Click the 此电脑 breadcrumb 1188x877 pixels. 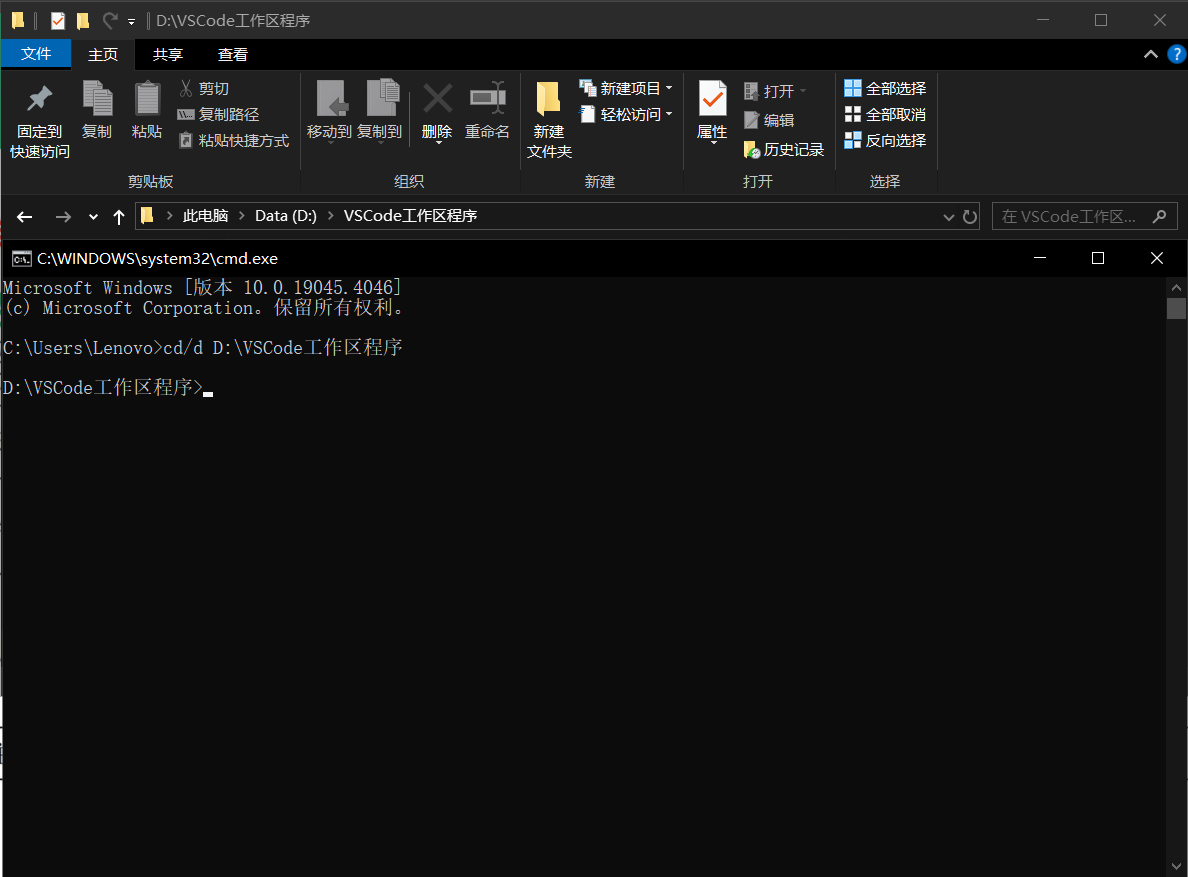(205, 216)
